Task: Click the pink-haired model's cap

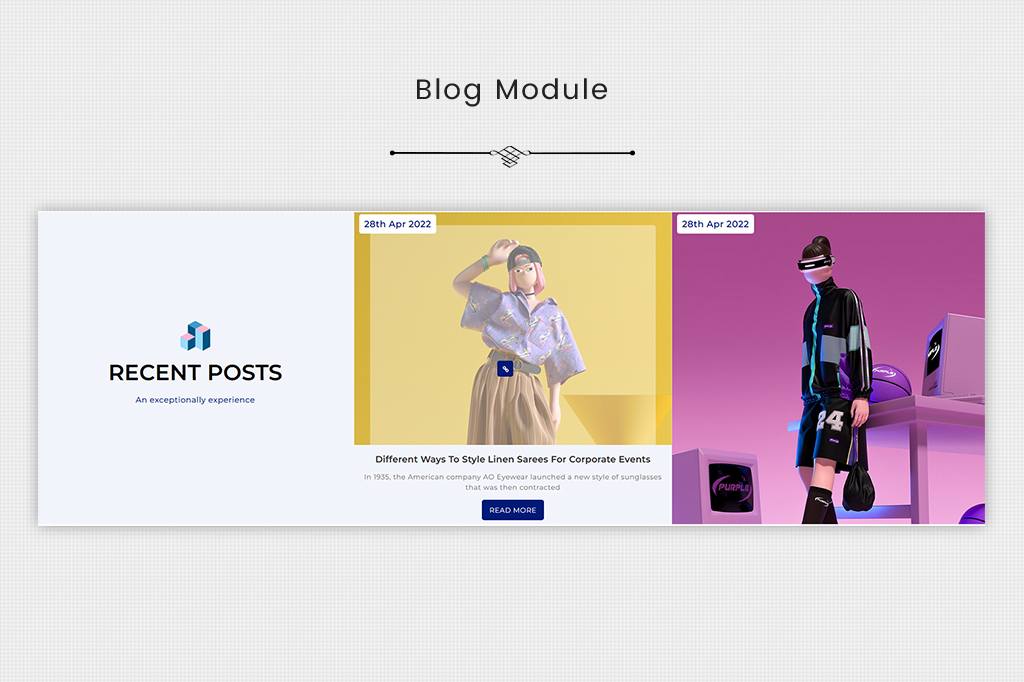Action: [520, 258]
